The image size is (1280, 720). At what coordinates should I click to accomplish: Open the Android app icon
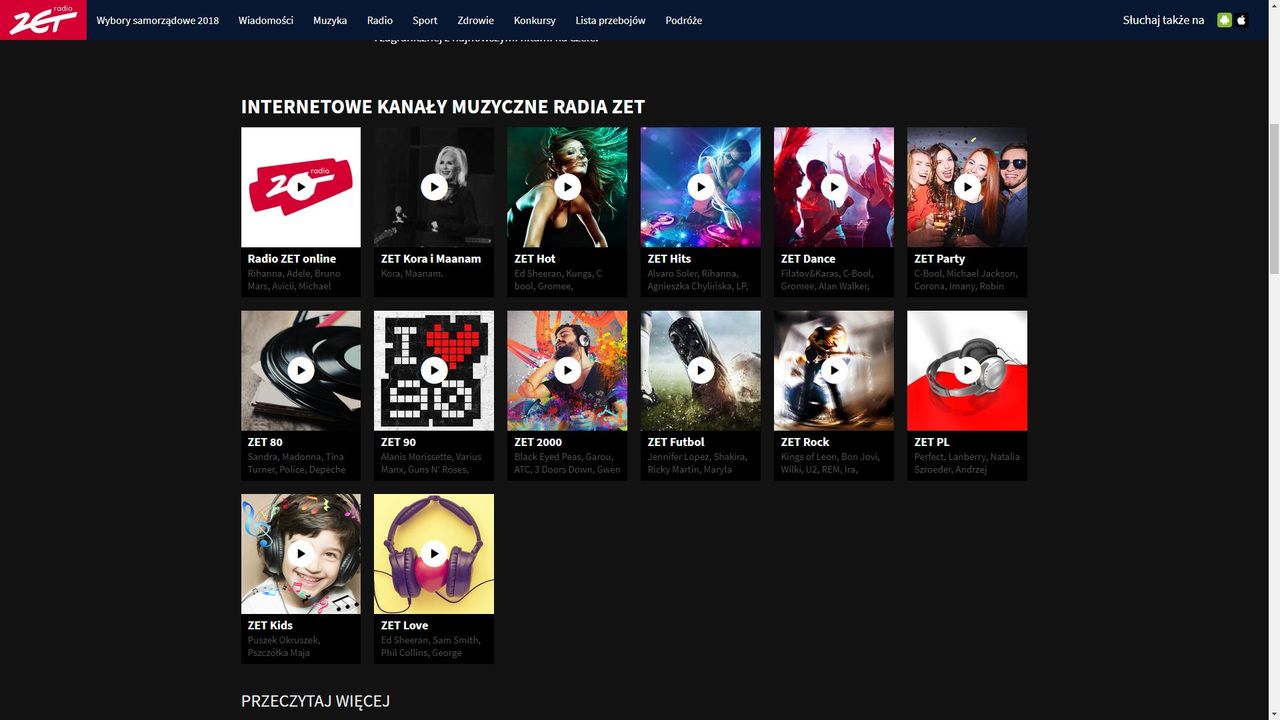tap(1224, 20)
